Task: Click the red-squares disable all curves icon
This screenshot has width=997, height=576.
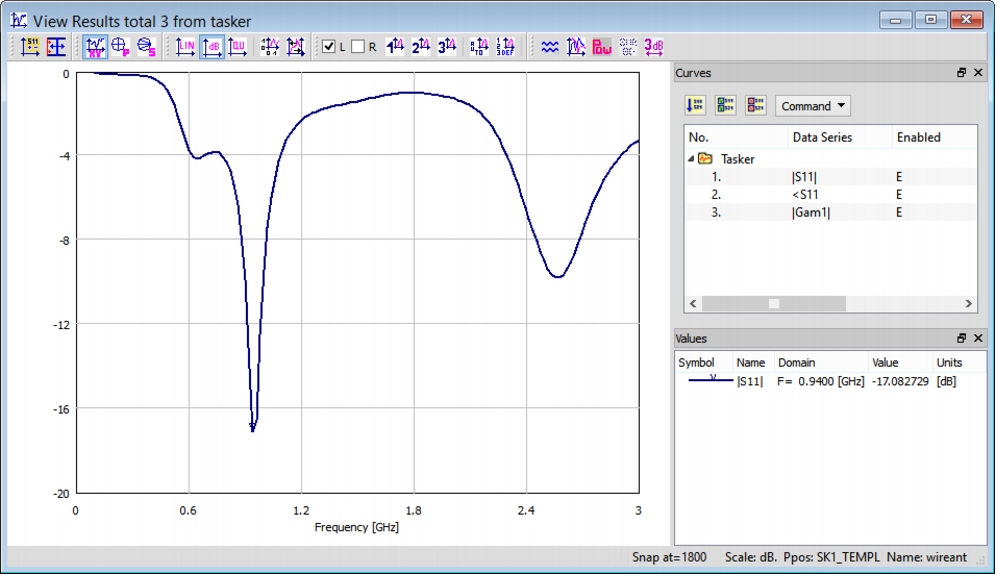Action: click(x=756, y=106)
